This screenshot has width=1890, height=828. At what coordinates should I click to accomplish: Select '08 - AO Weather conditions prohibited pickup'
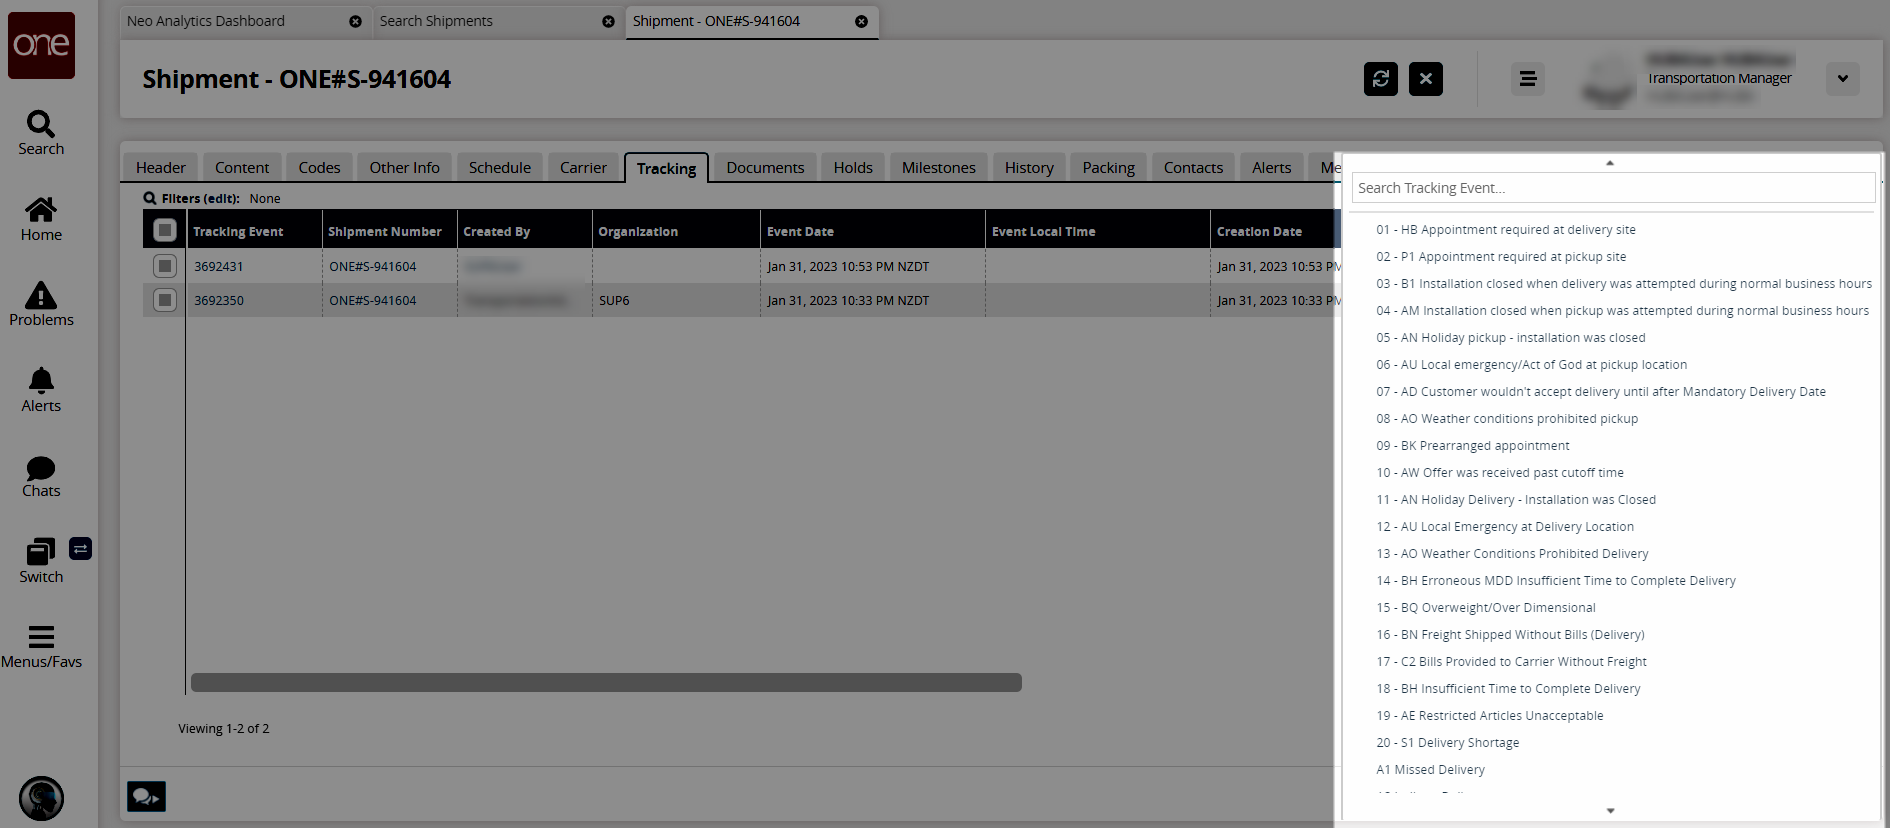click(1507, 418)
